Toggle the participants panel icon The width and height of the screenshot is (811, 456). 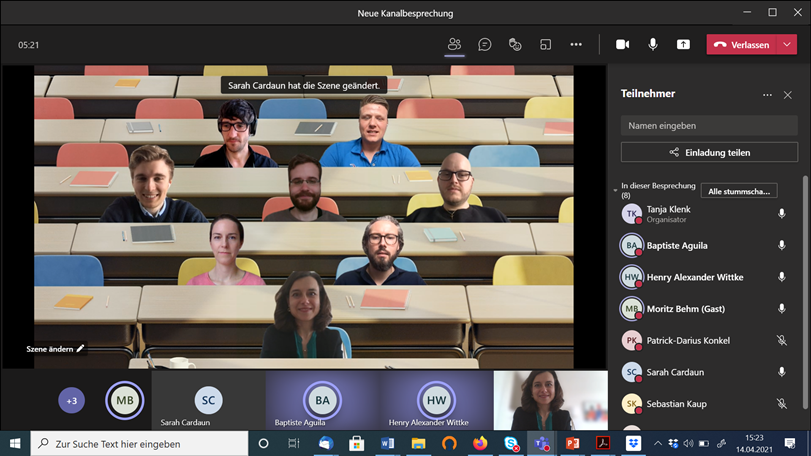click(454, 44)
